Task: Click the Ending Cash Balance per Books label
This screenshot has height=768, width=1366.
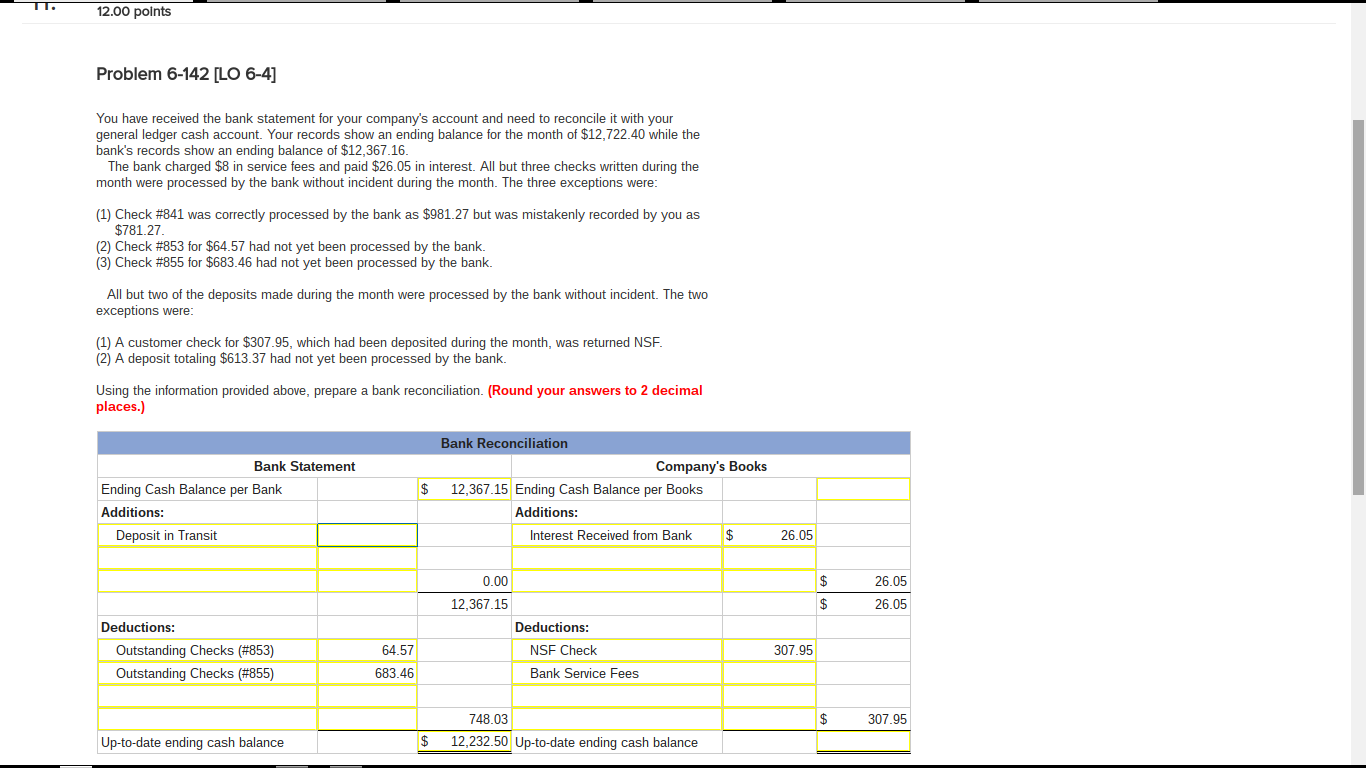Action: point(608,489)
